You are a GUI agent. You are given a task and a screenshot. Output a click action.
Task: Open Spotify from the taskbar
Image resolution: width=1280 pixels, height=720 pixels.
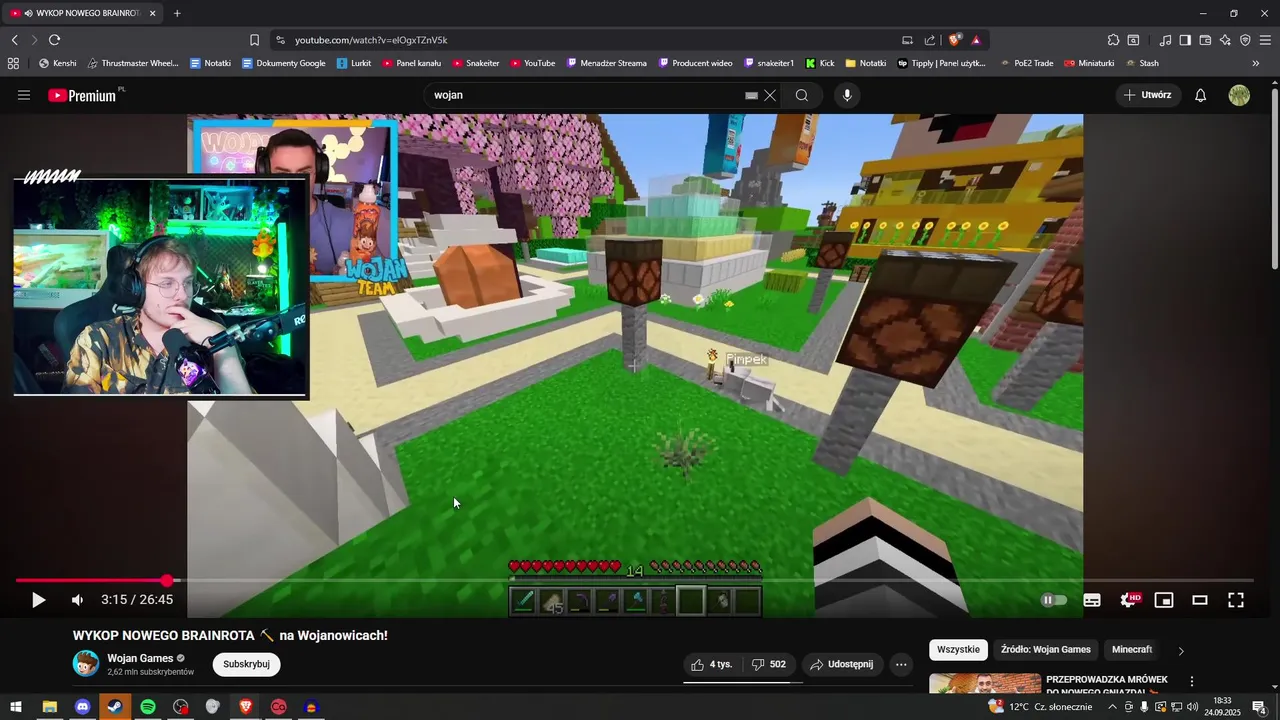click(148, 707)
